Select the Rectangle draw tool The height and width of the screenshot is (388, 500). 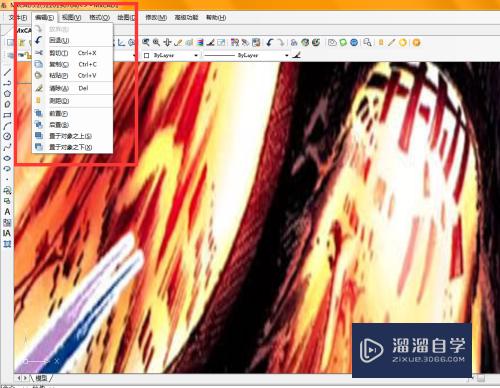click(7, 115)
